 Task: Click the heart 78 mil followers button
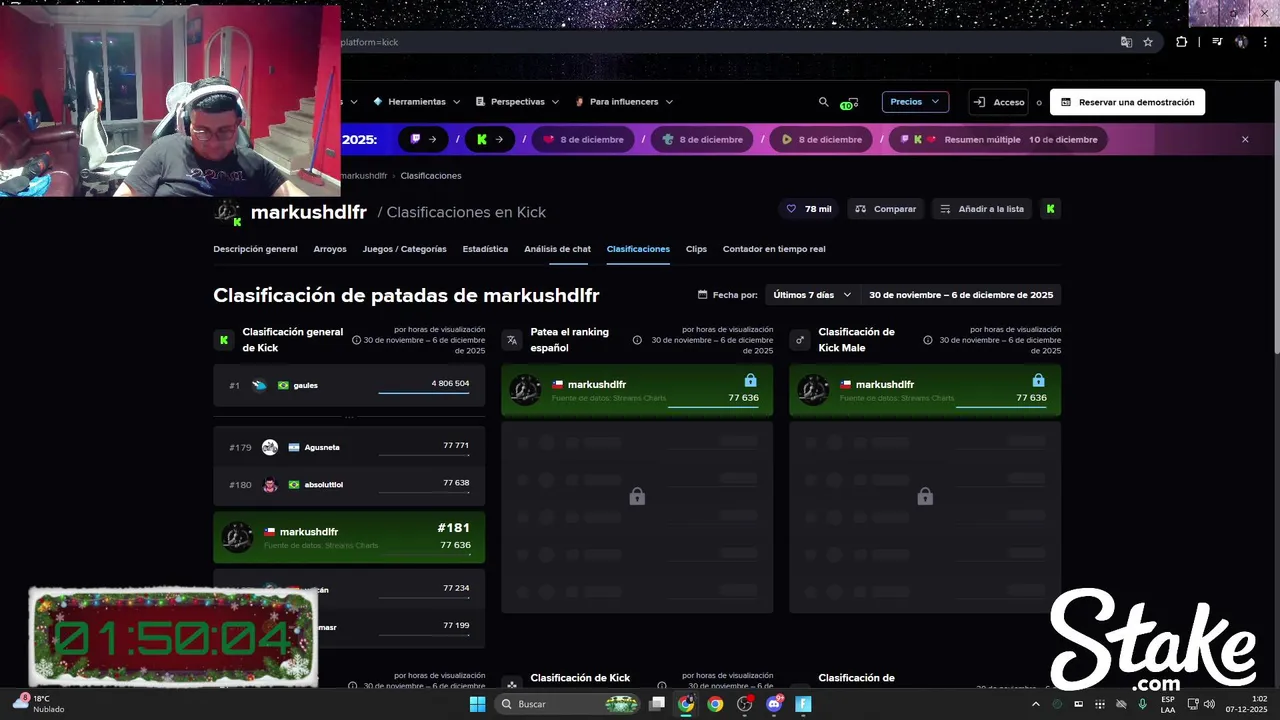point(809,209)
